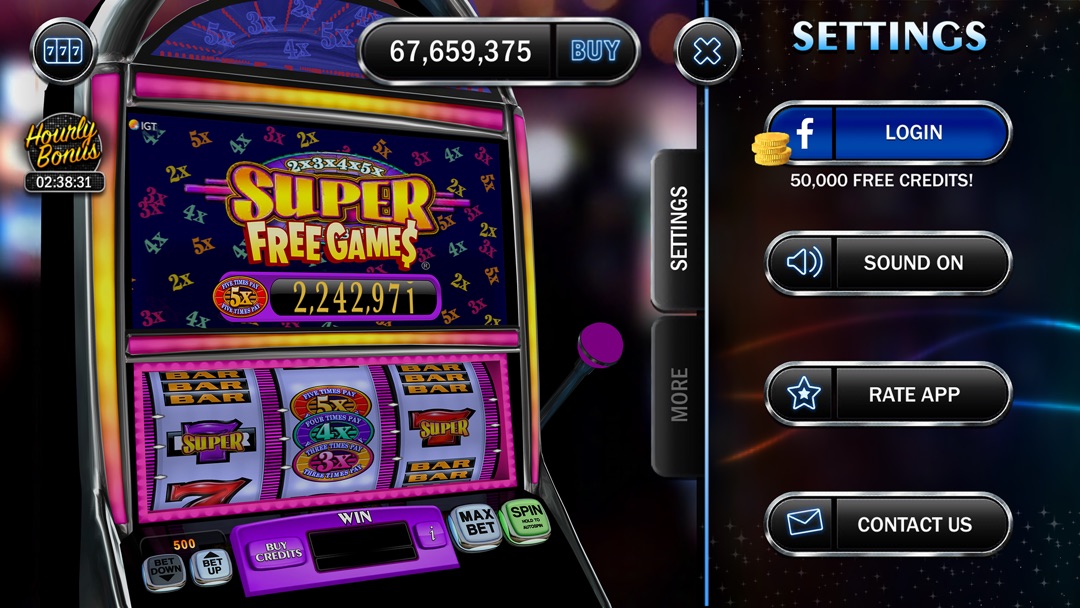
Task: Open the paytable info i button
Action: [x=432, y=533]
